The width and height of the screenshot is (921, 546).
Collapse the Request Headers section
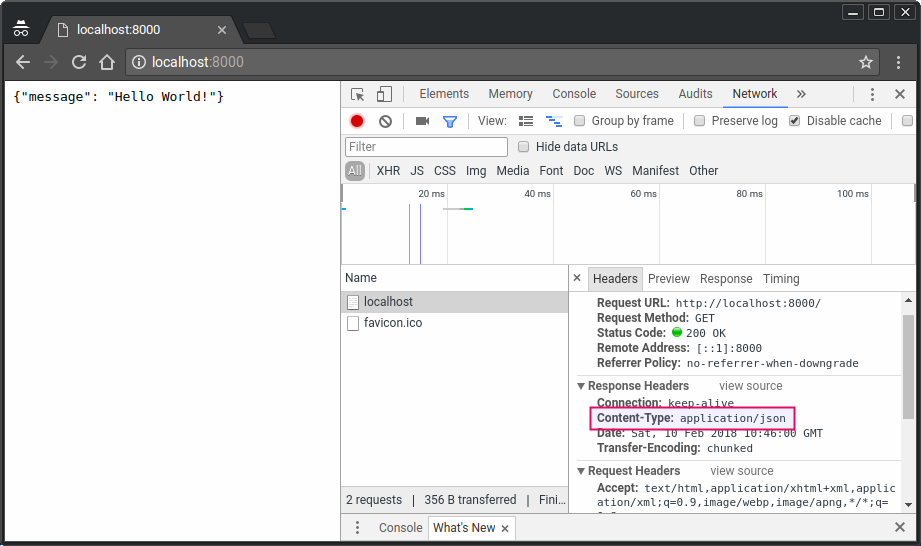click(x=581, y=471)
